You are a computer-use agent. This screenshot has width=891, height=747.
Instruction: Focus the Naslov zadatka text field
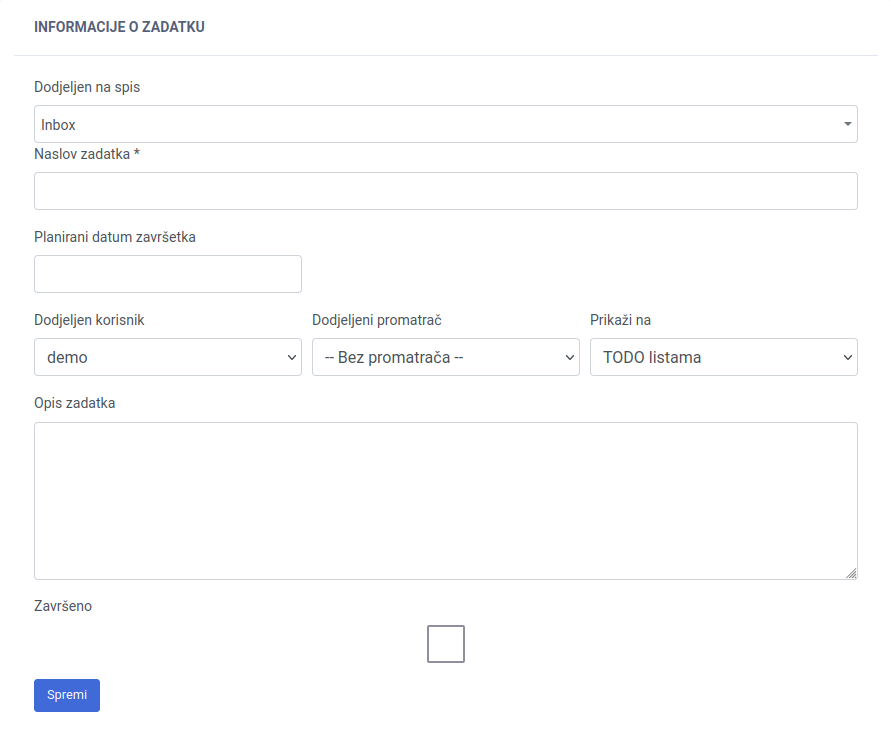[446, 191]
